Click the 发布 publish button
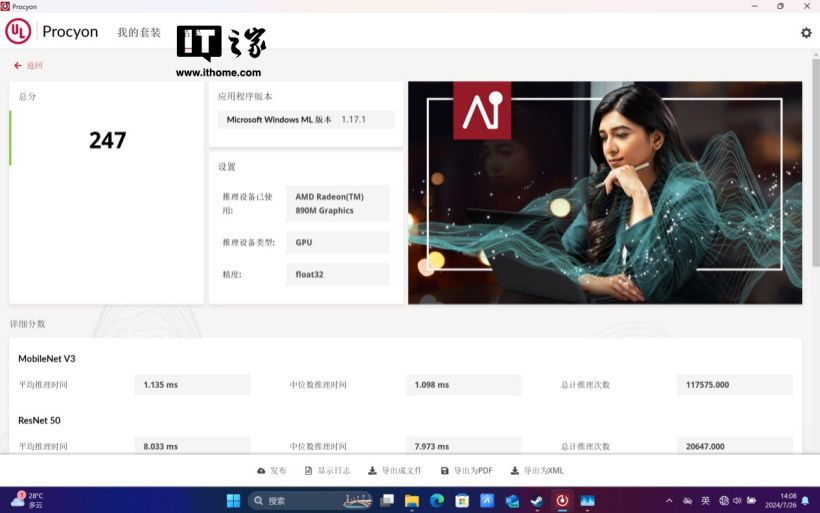 pyautogui.click(x=271, y=471)
